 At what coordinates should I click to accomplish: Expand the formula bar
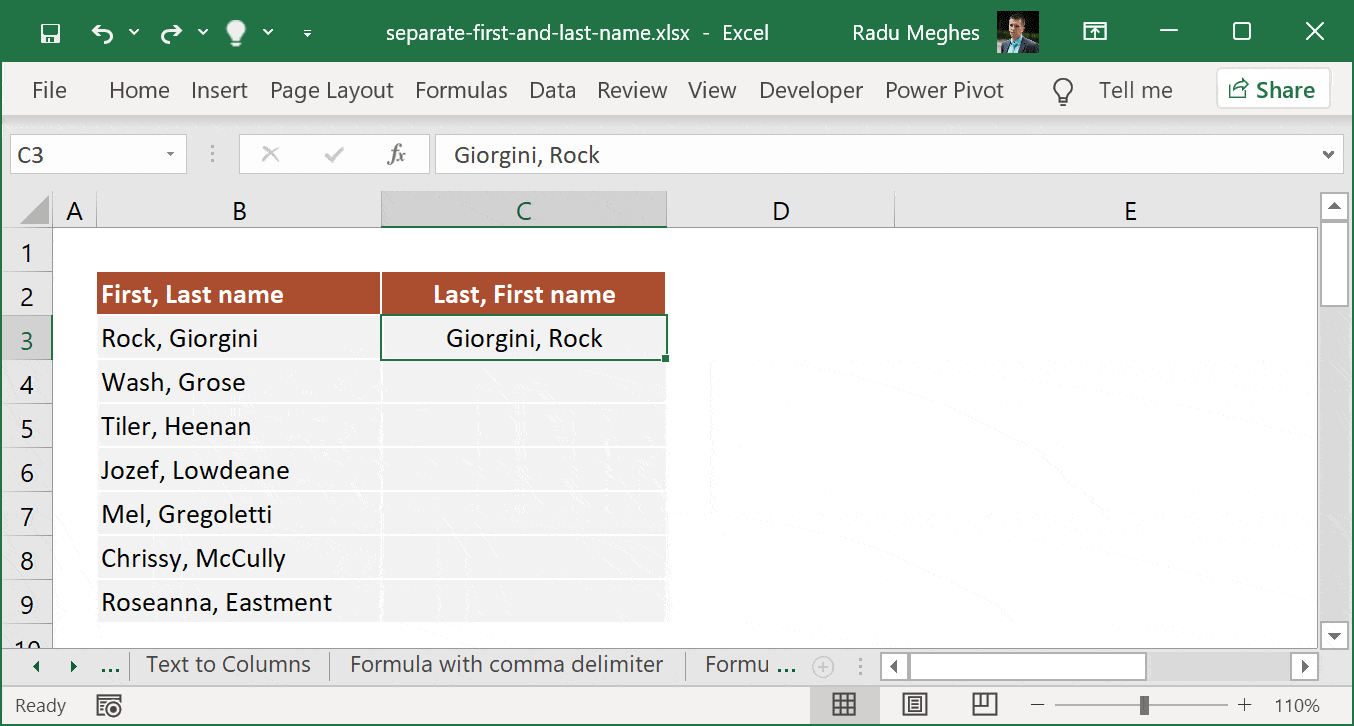tap(1327, 154)
